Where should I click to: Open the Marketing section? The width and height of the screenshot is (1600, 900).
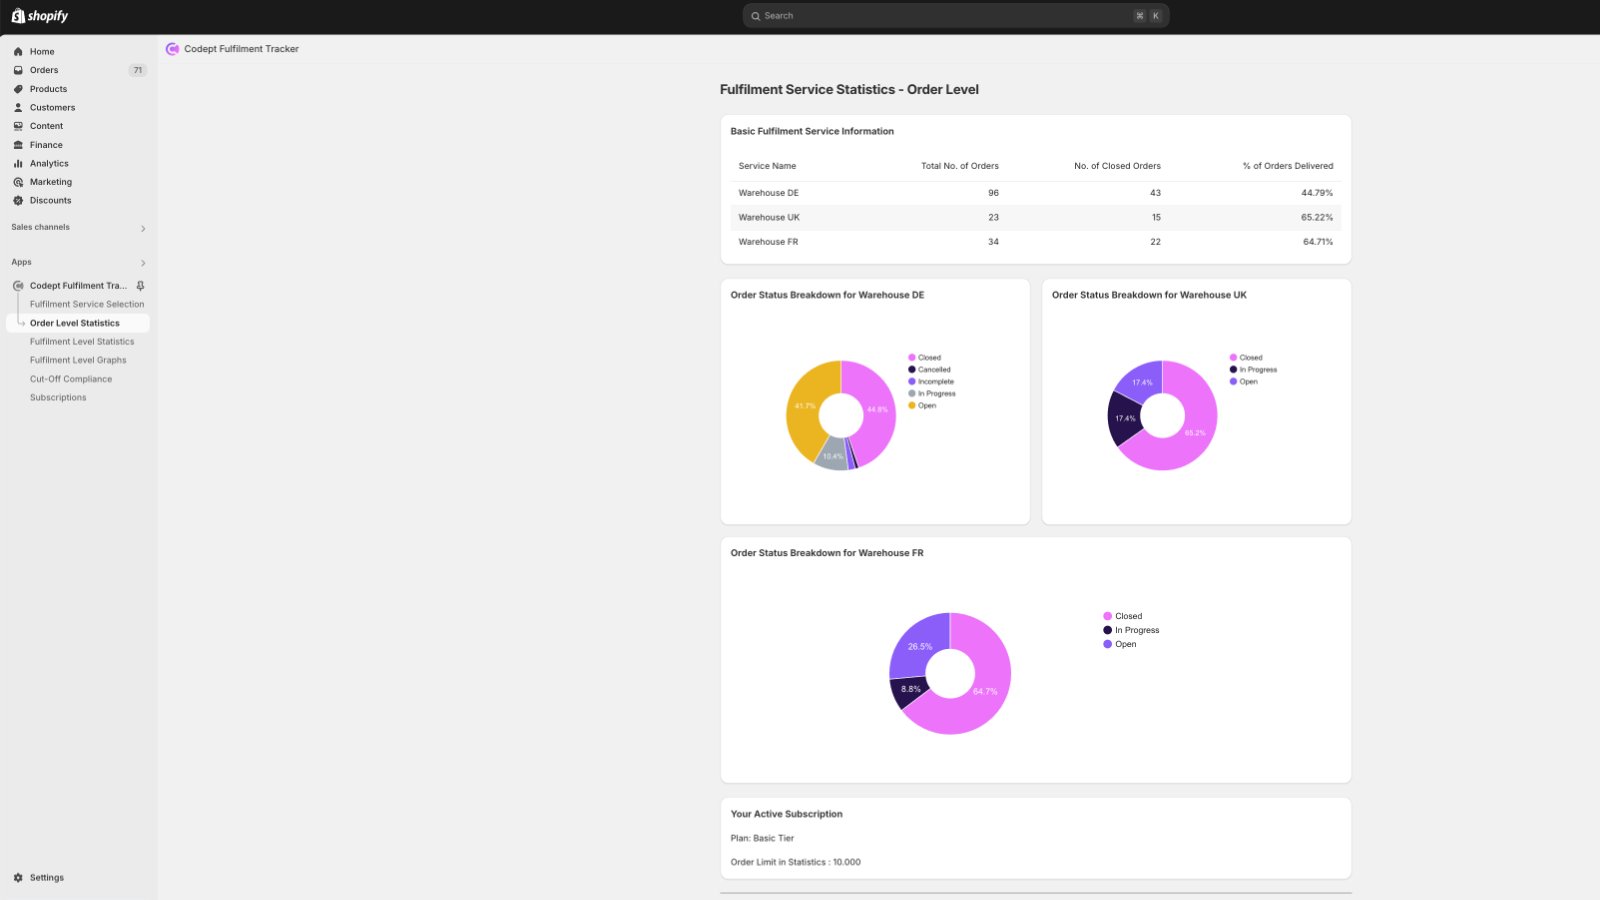pos(50,182)
